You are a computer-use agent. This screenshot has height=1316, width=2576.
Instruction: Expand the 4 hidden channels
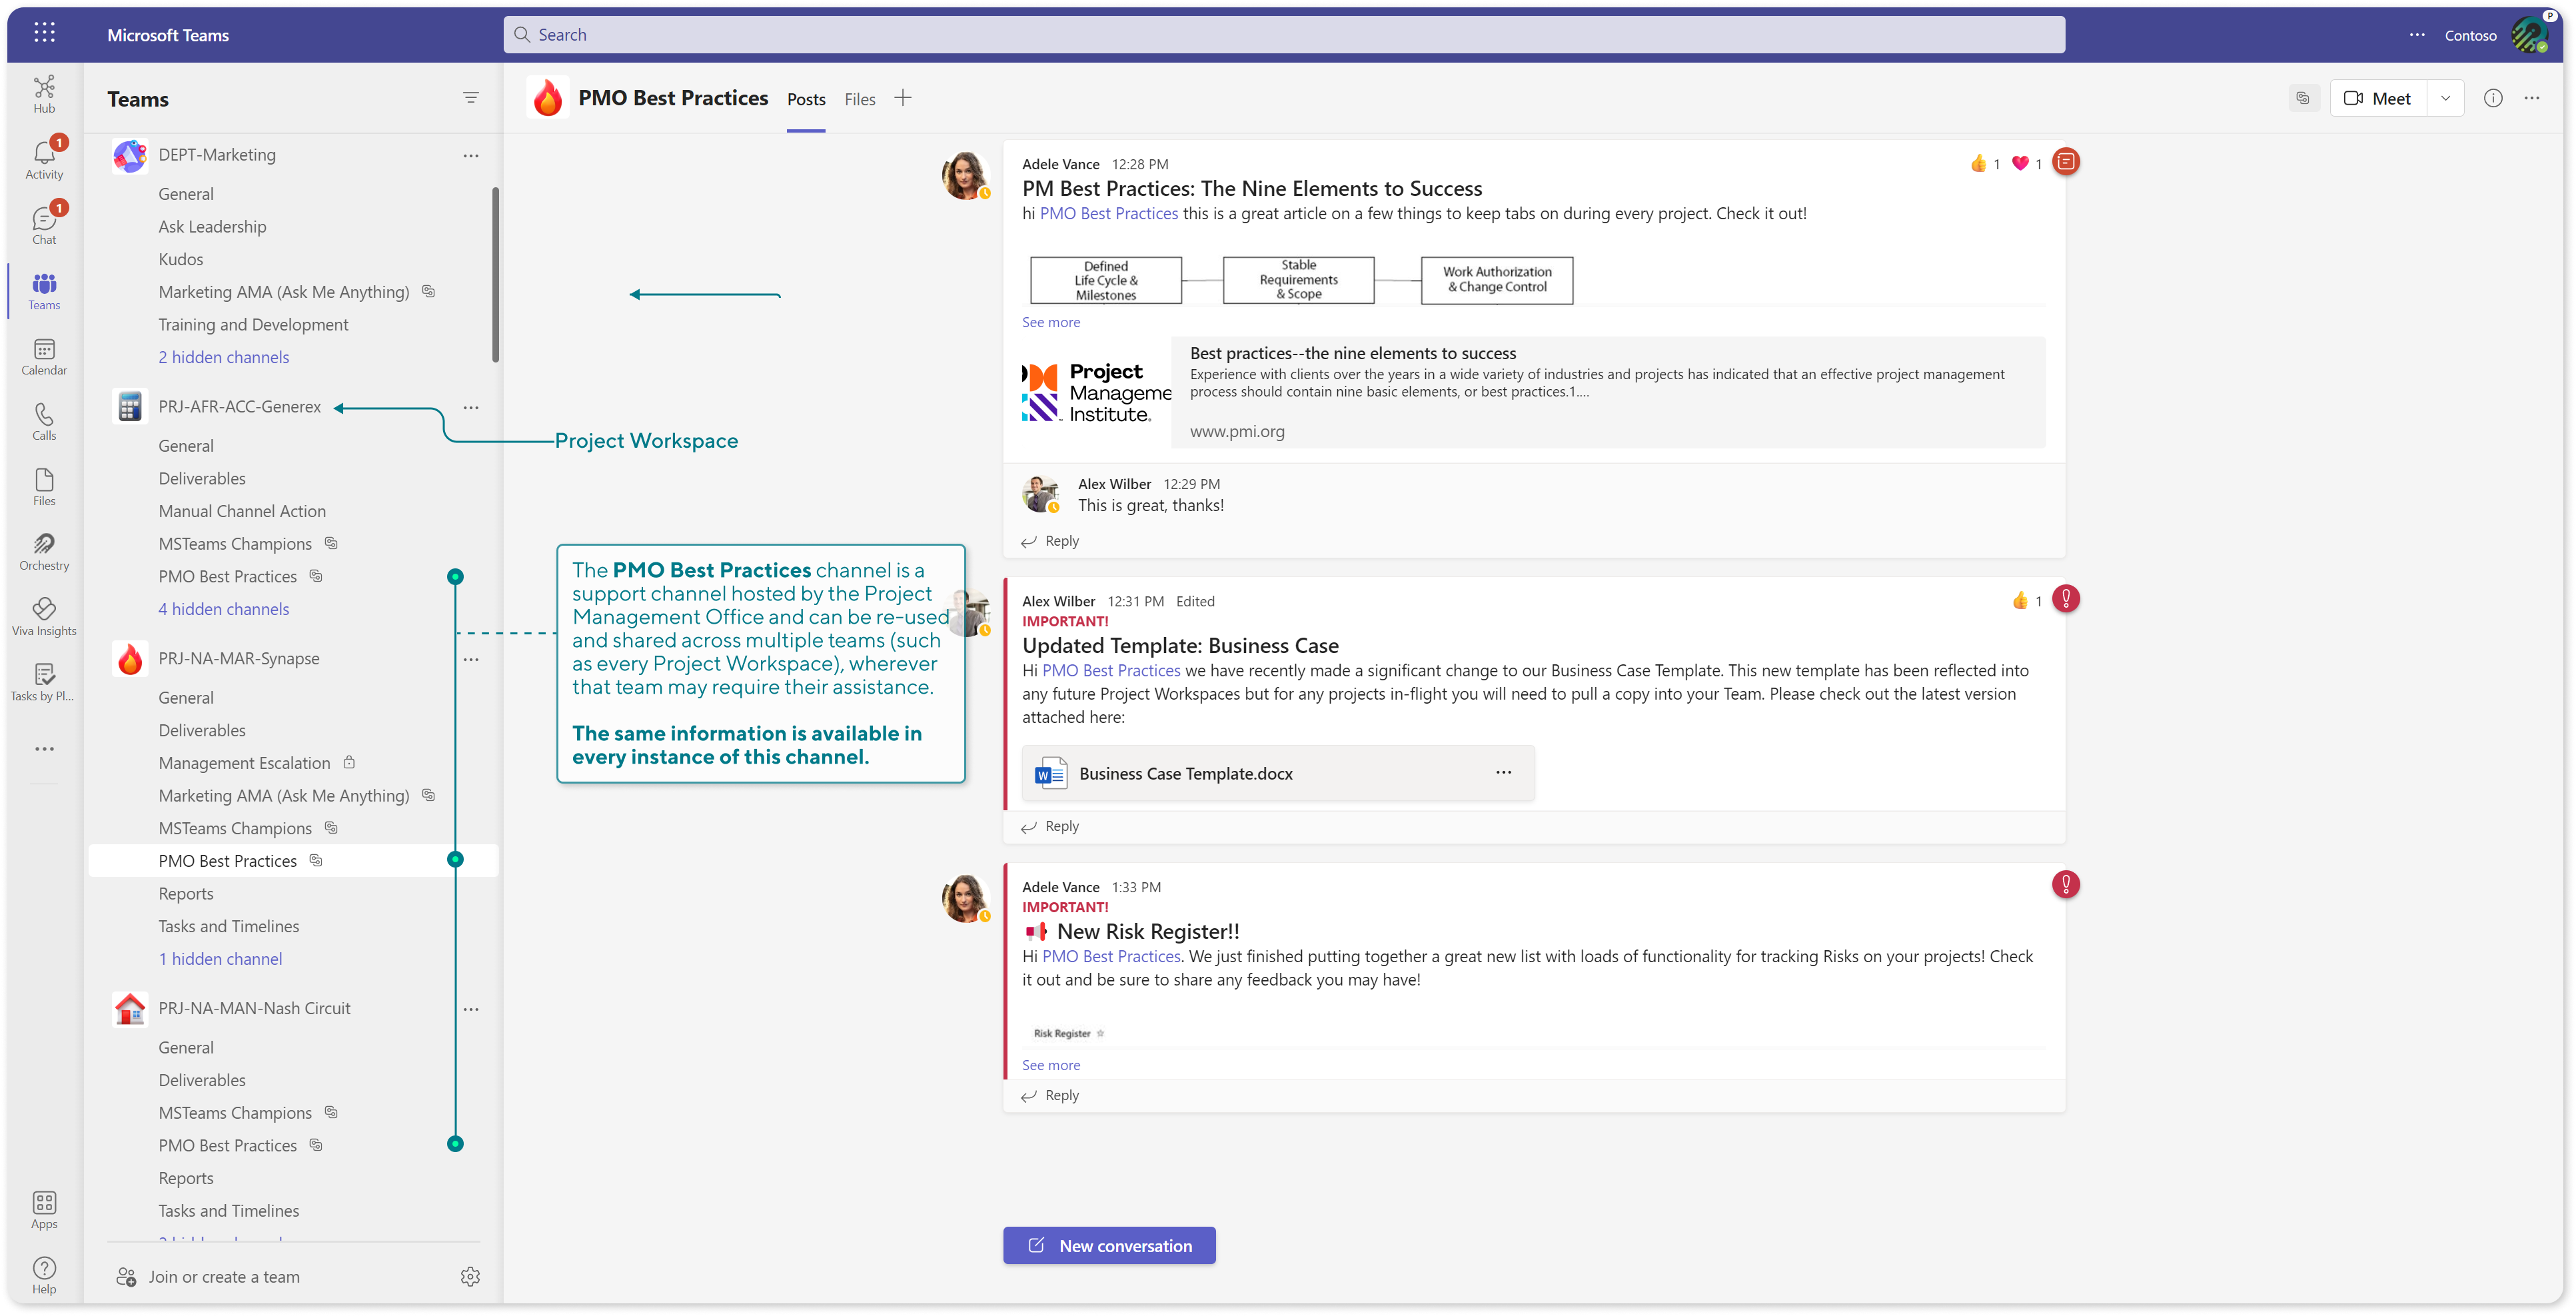click(x=223, y=608)
